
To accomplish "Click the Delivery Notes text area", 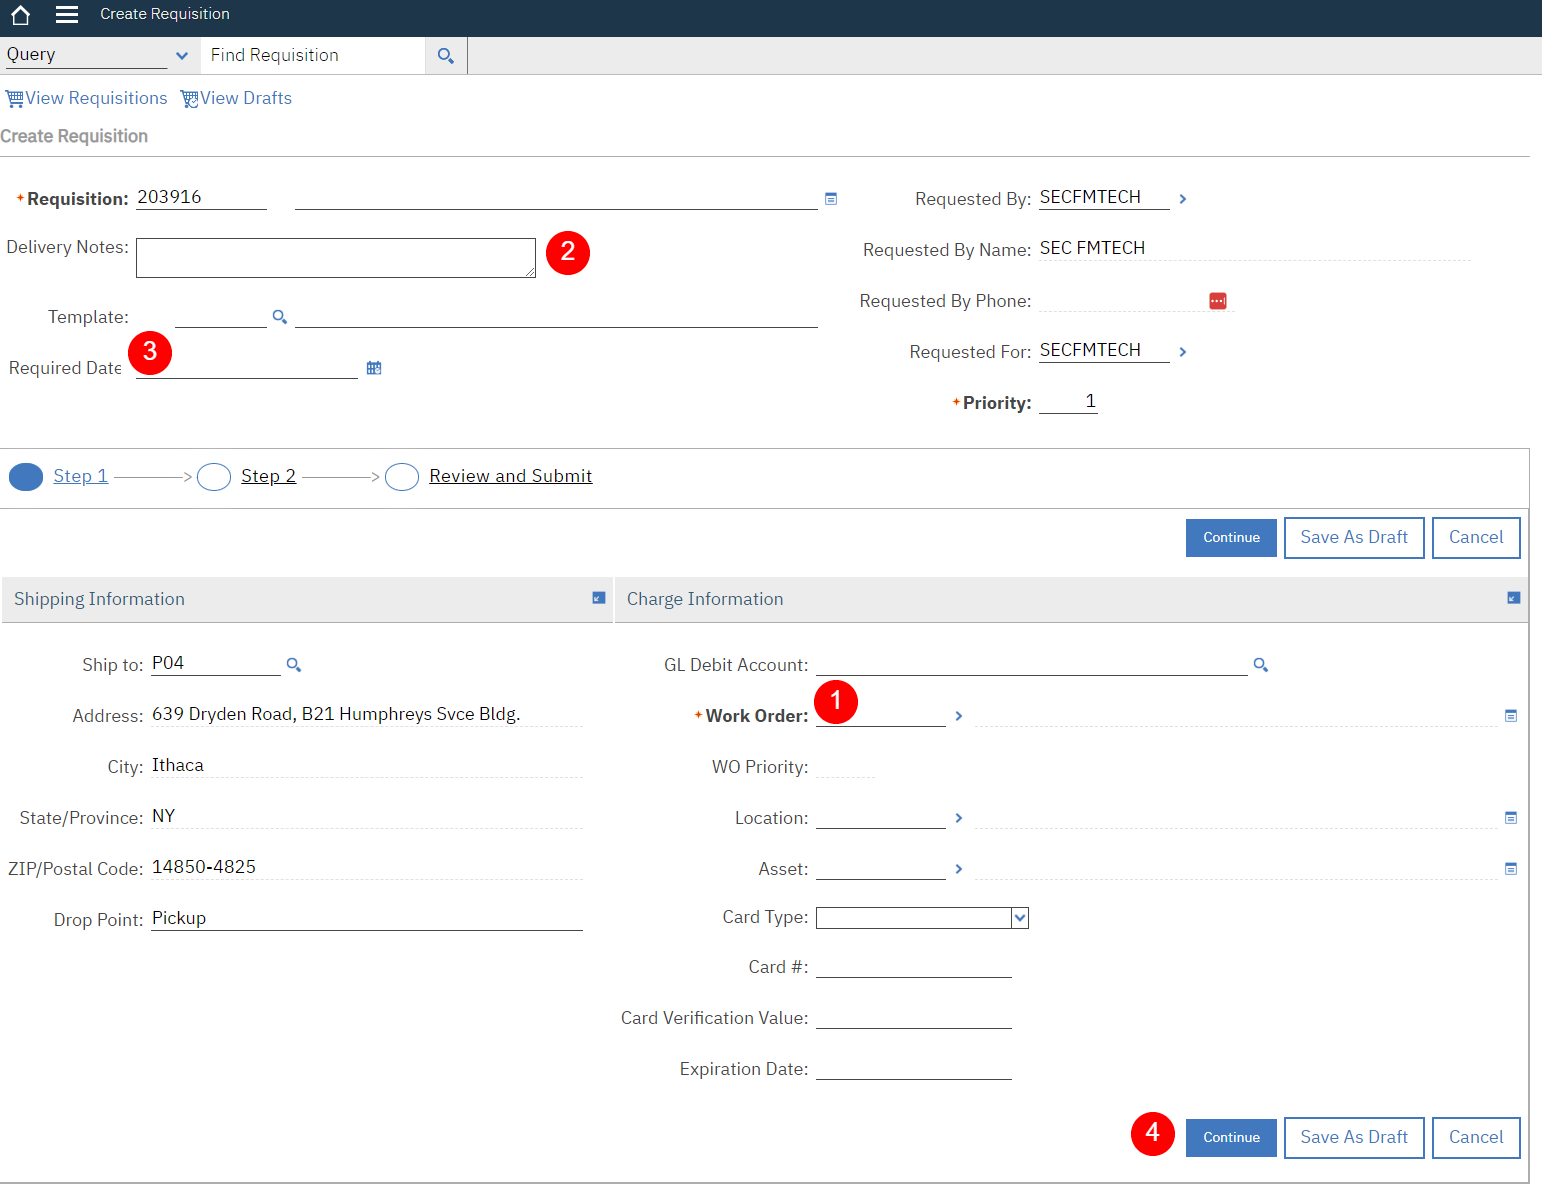I will point(336,258).
